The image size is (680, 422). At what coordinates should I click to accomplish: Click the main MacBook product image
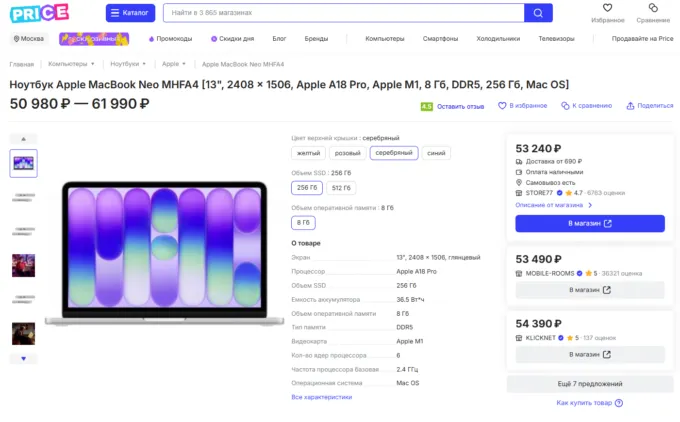[164, 253]
